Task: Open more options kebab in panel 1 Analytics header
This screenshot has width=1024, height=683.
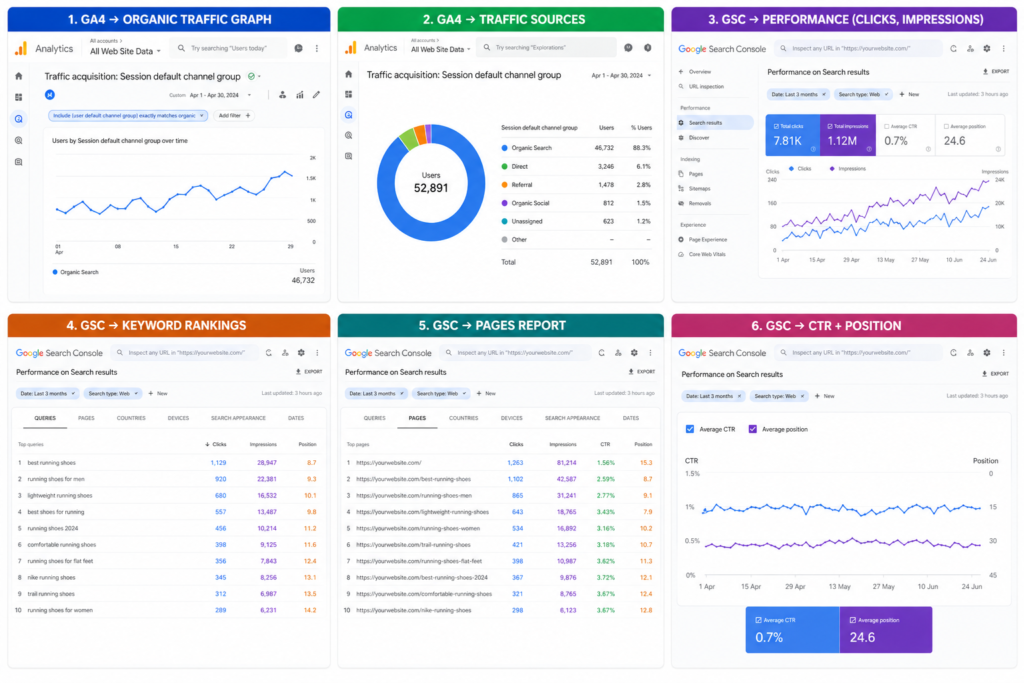Action: [x=317, y=48]
